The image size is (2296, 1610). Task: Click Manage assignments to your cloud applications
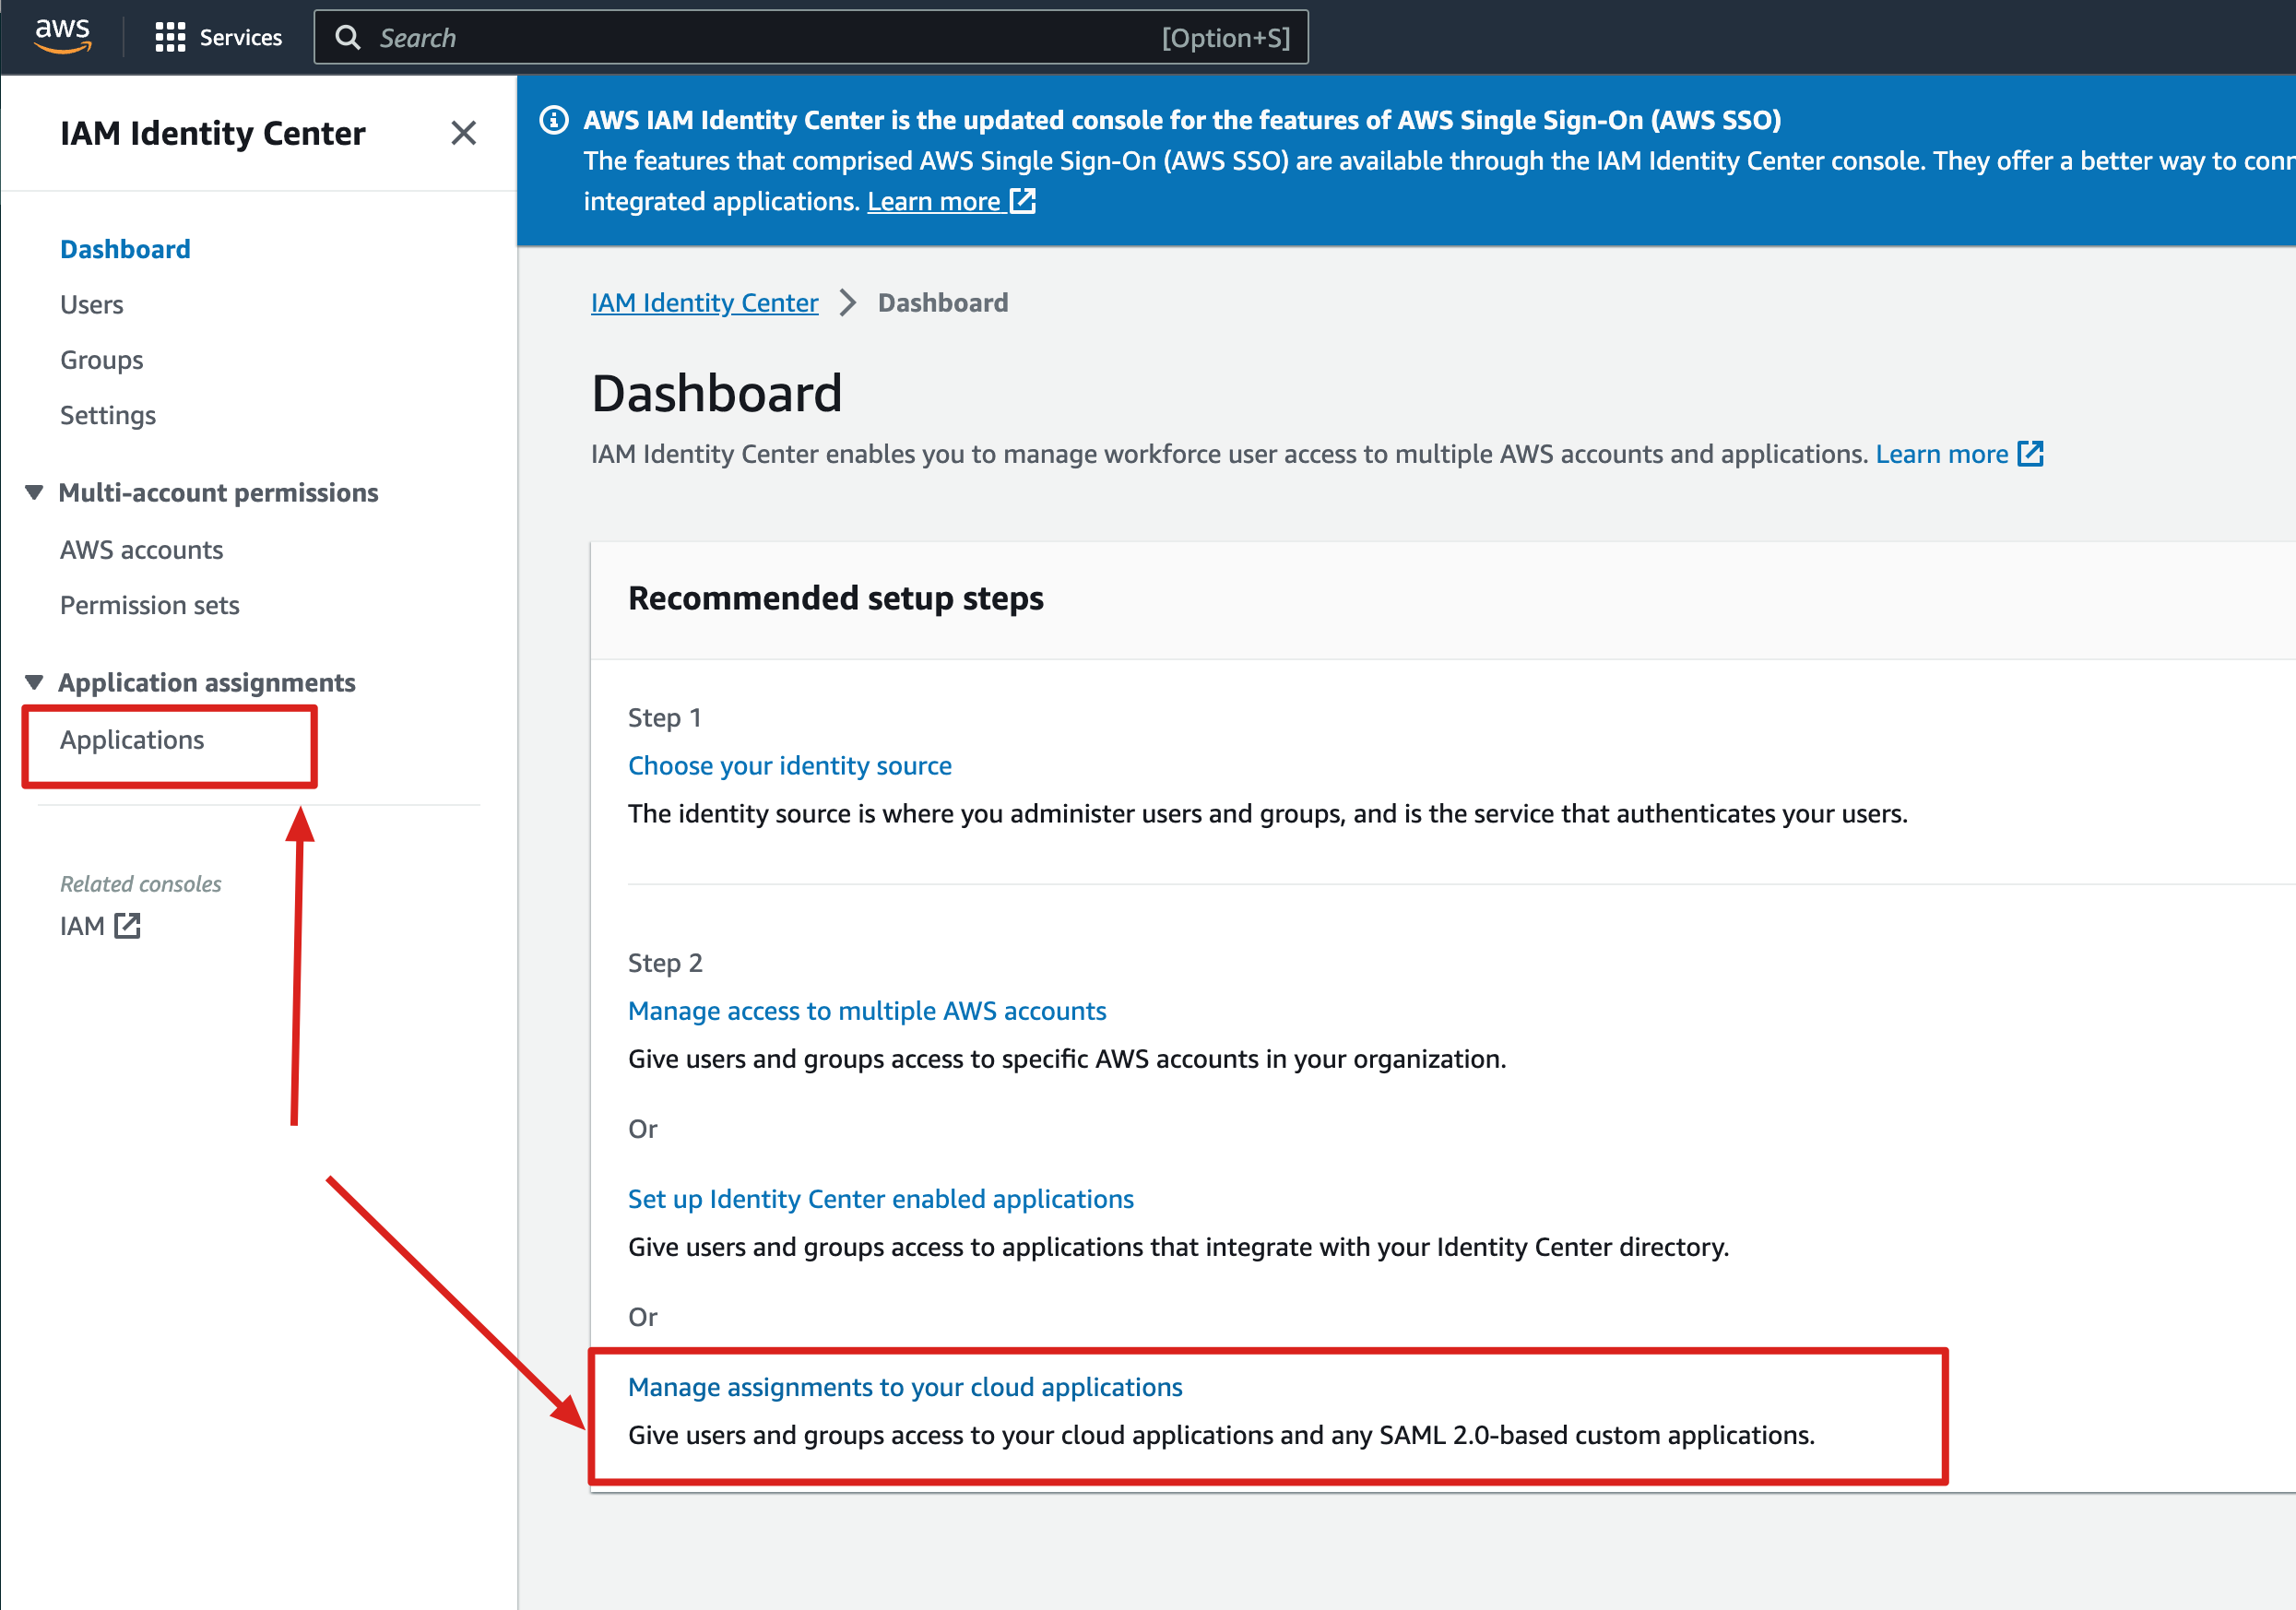(x=905, y=1386)
